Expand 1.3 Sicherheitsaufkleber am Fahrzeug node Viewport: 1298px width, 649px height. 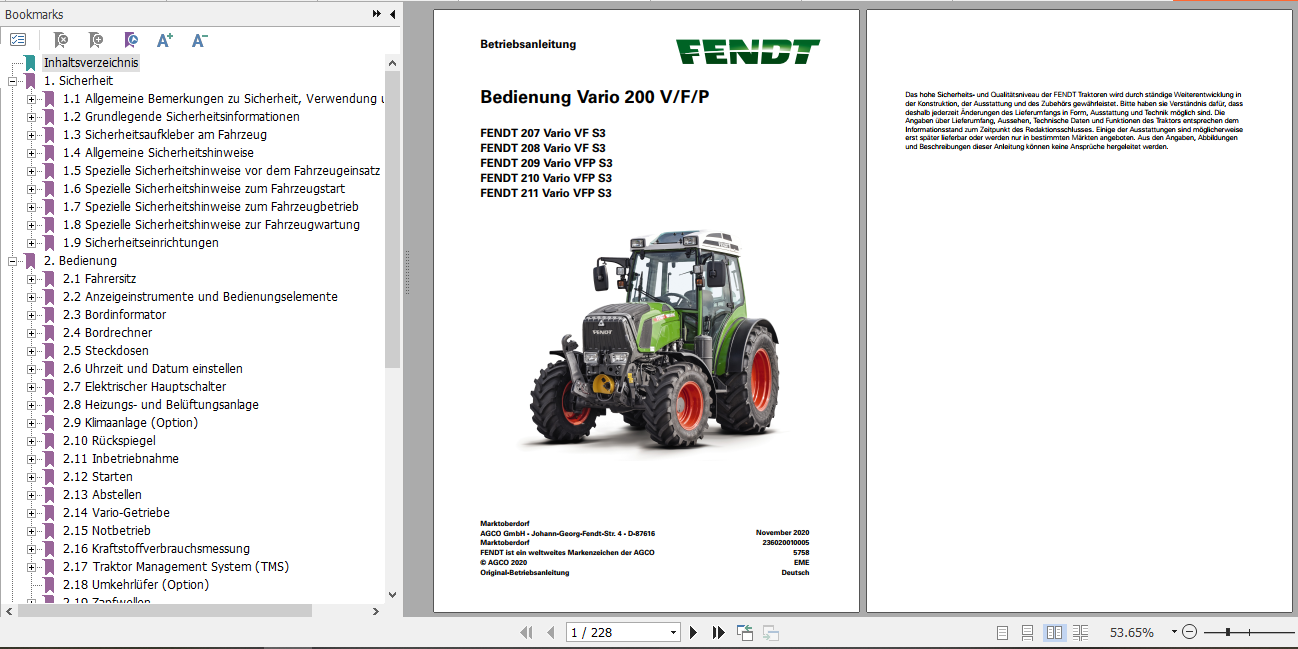point(31,135)
